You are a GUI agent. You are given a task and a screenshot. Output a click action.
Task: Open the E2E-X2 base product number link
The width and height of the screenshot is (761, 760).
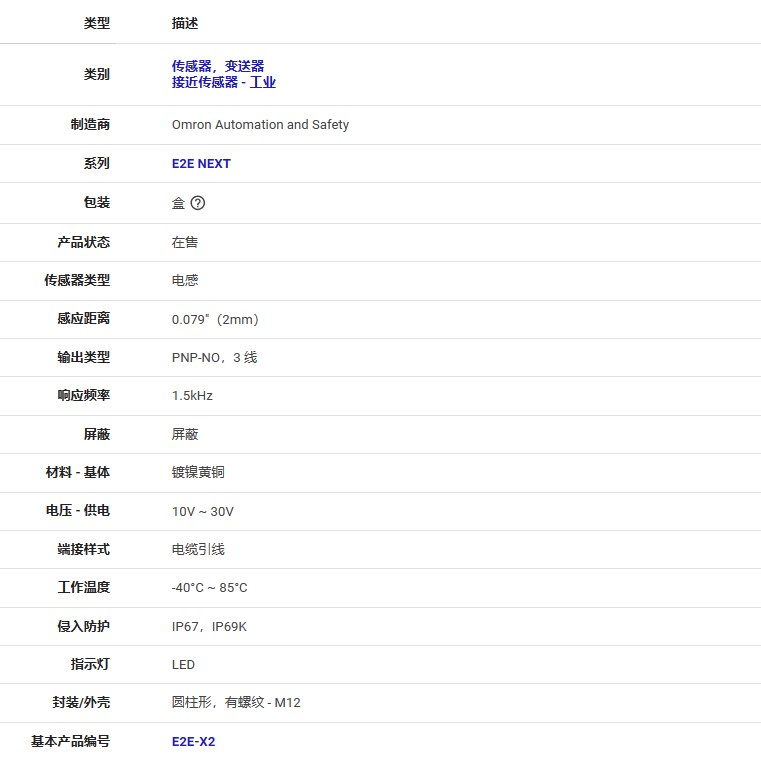pyautogui.click(x=193, y=742)
